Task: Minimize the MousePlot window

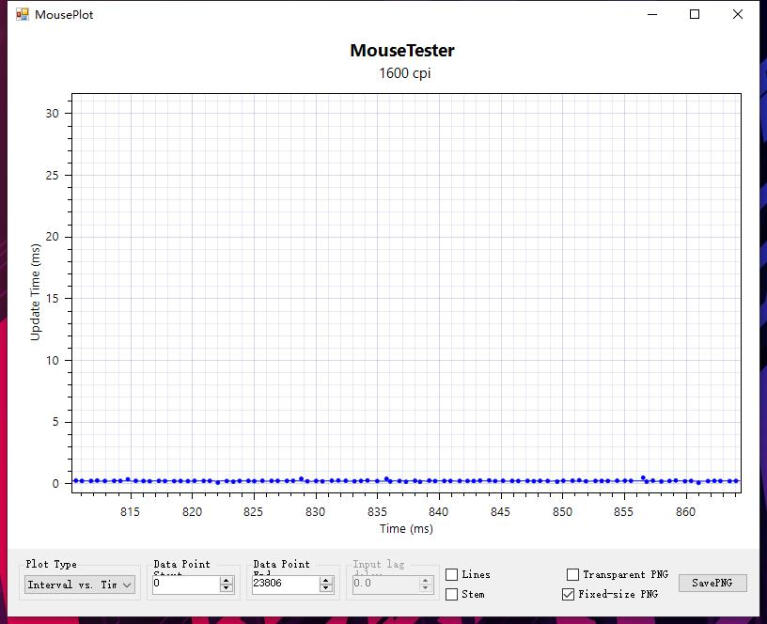Action: pyautogui.click(x=652, y=15)
